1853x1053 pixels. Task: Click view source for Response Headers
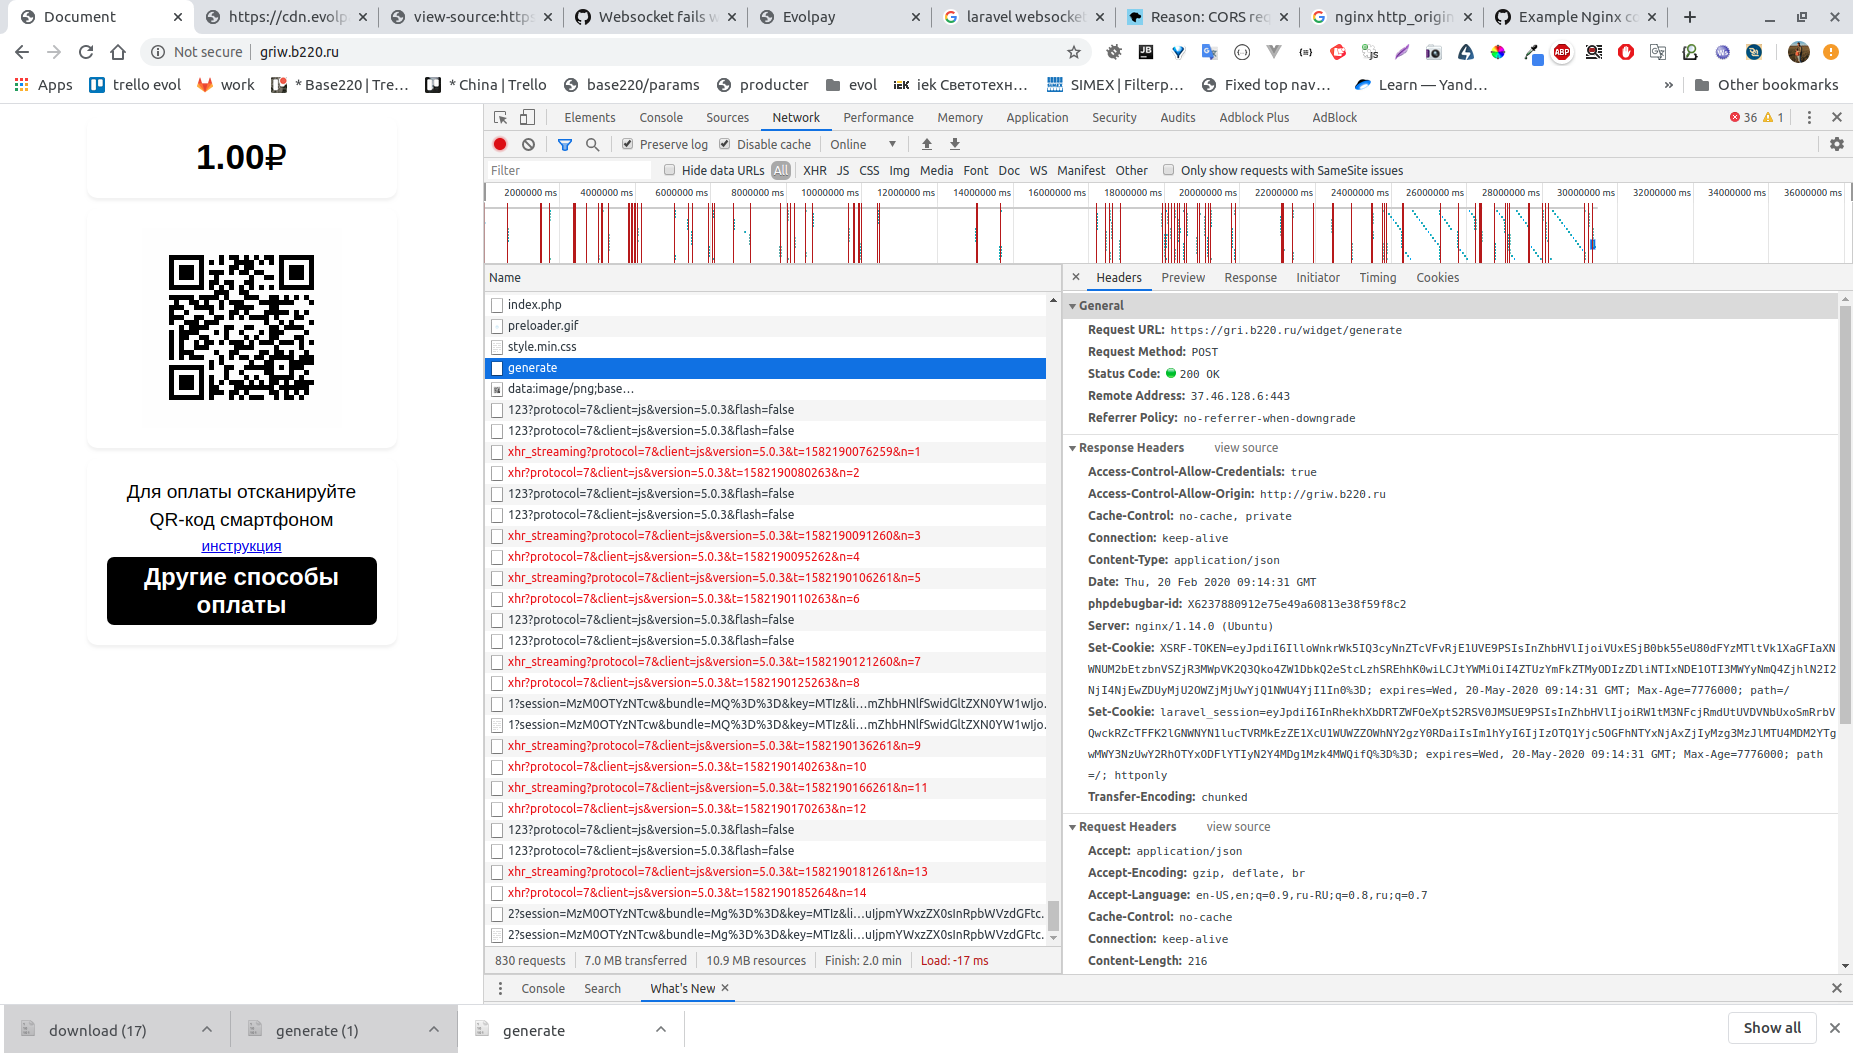1246,447
